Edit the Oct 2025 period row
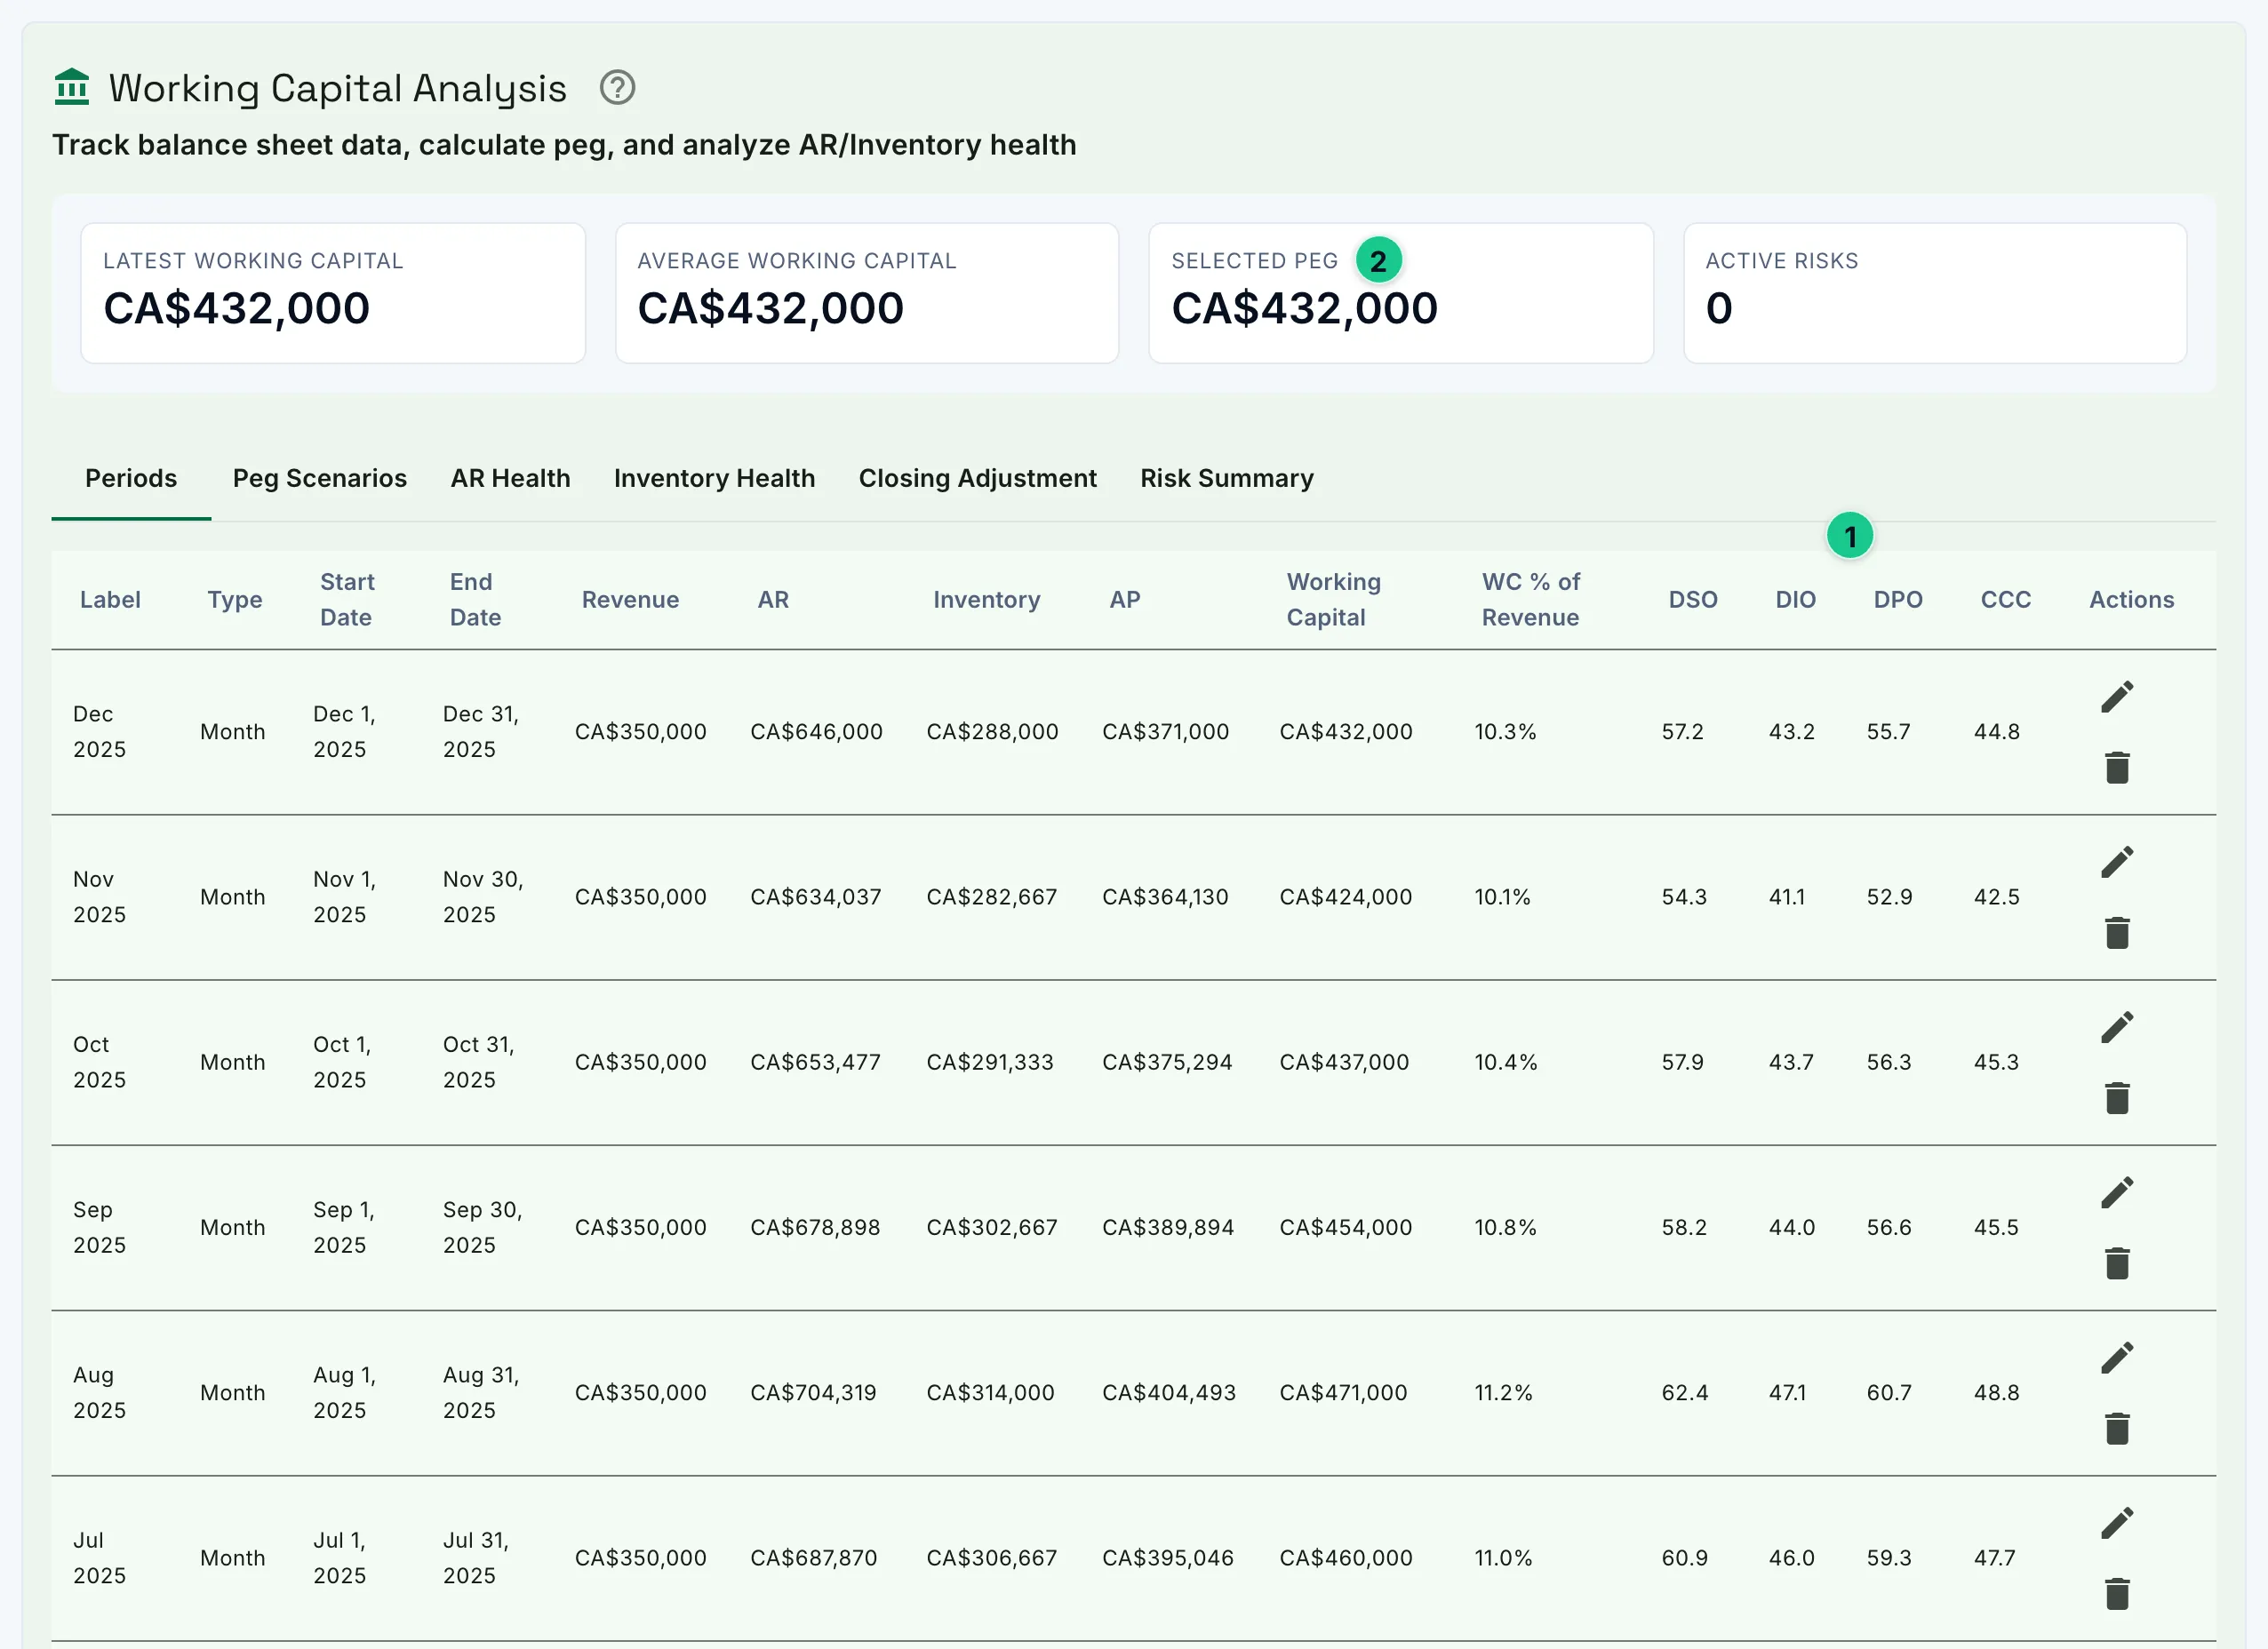 point(2117,1026)
